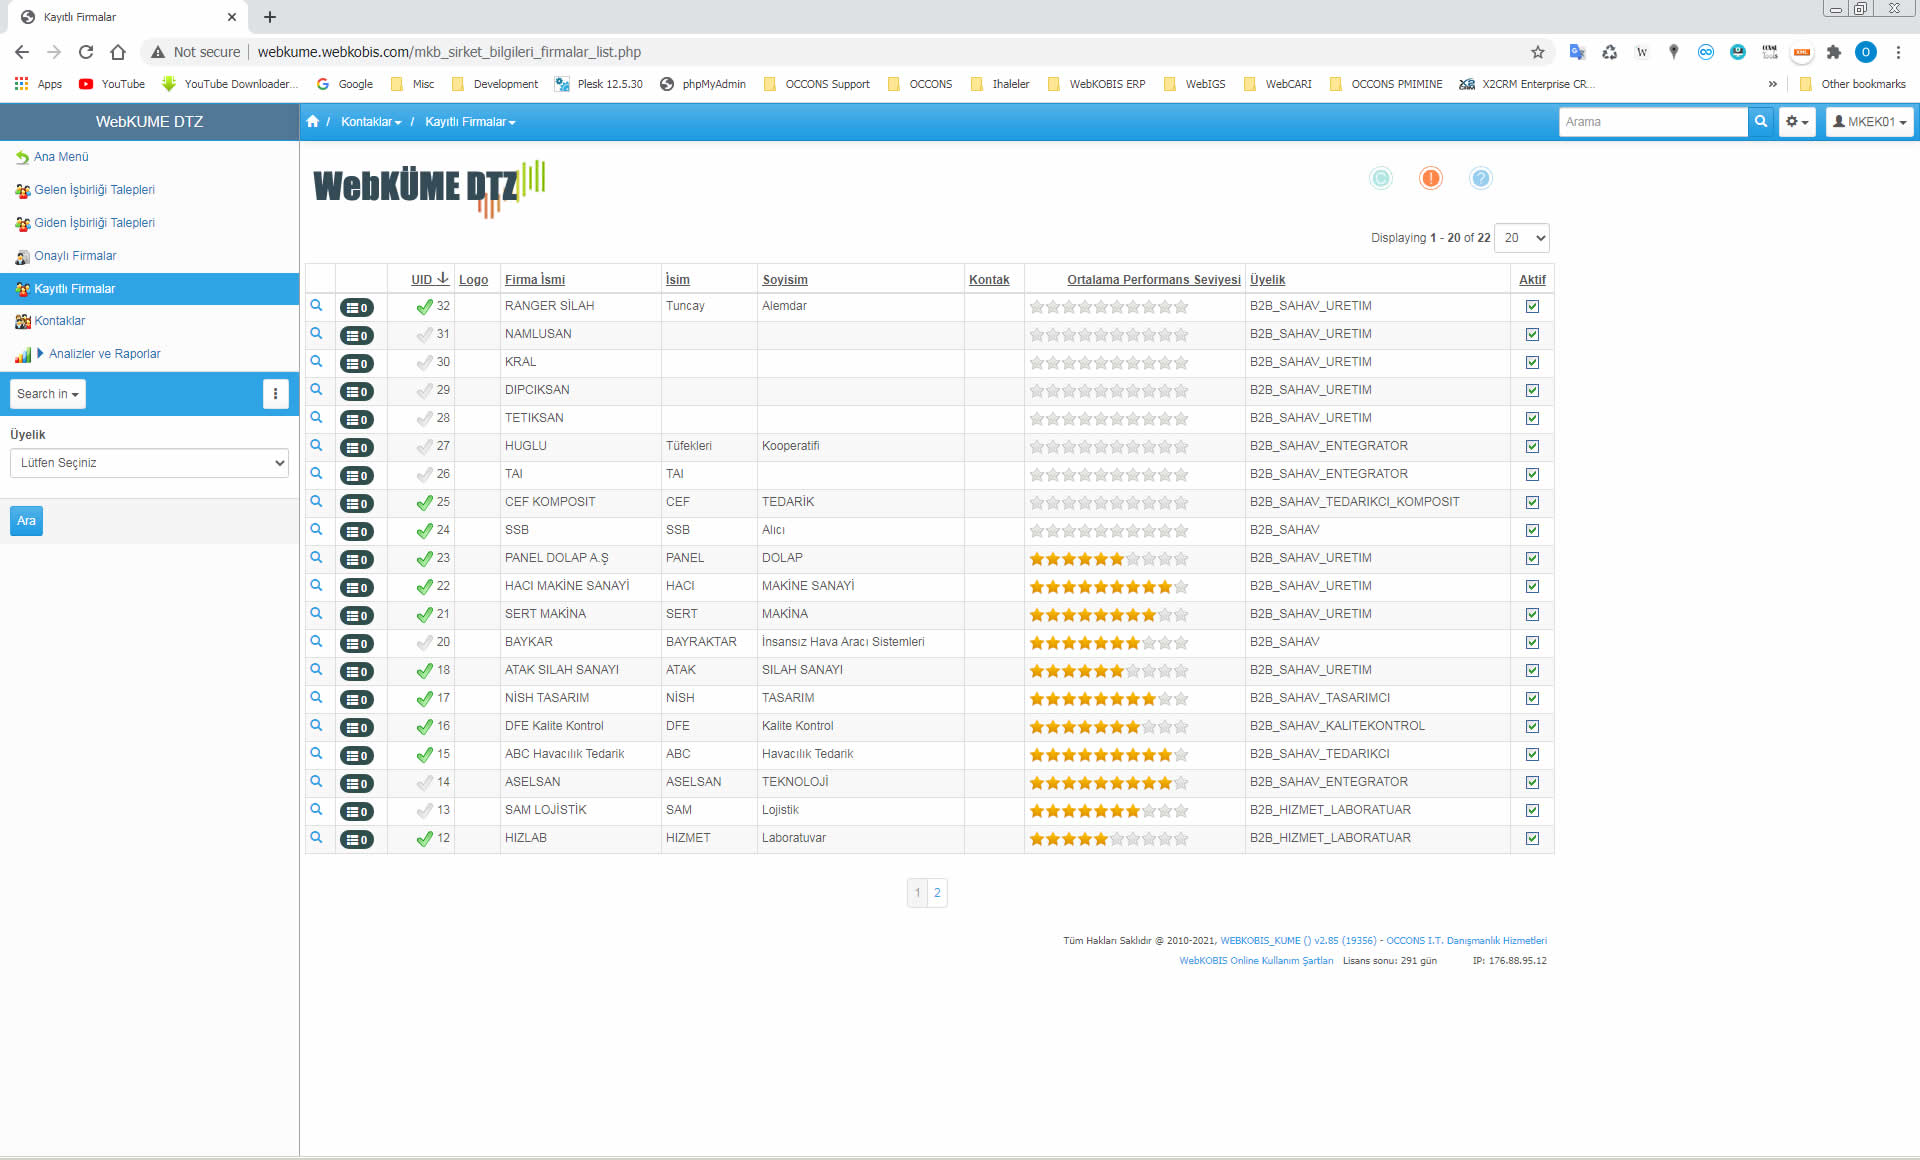
Task: Click star rating of PANEL DOLAP A.Ş
Action: click(x=1109, y=559)
